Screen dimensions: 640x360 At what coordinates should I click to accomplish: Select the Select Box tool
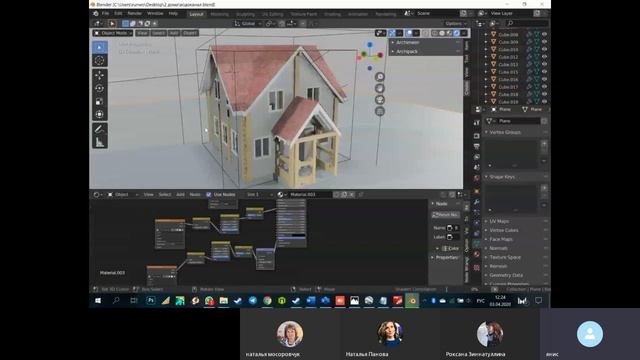[100, 47]
